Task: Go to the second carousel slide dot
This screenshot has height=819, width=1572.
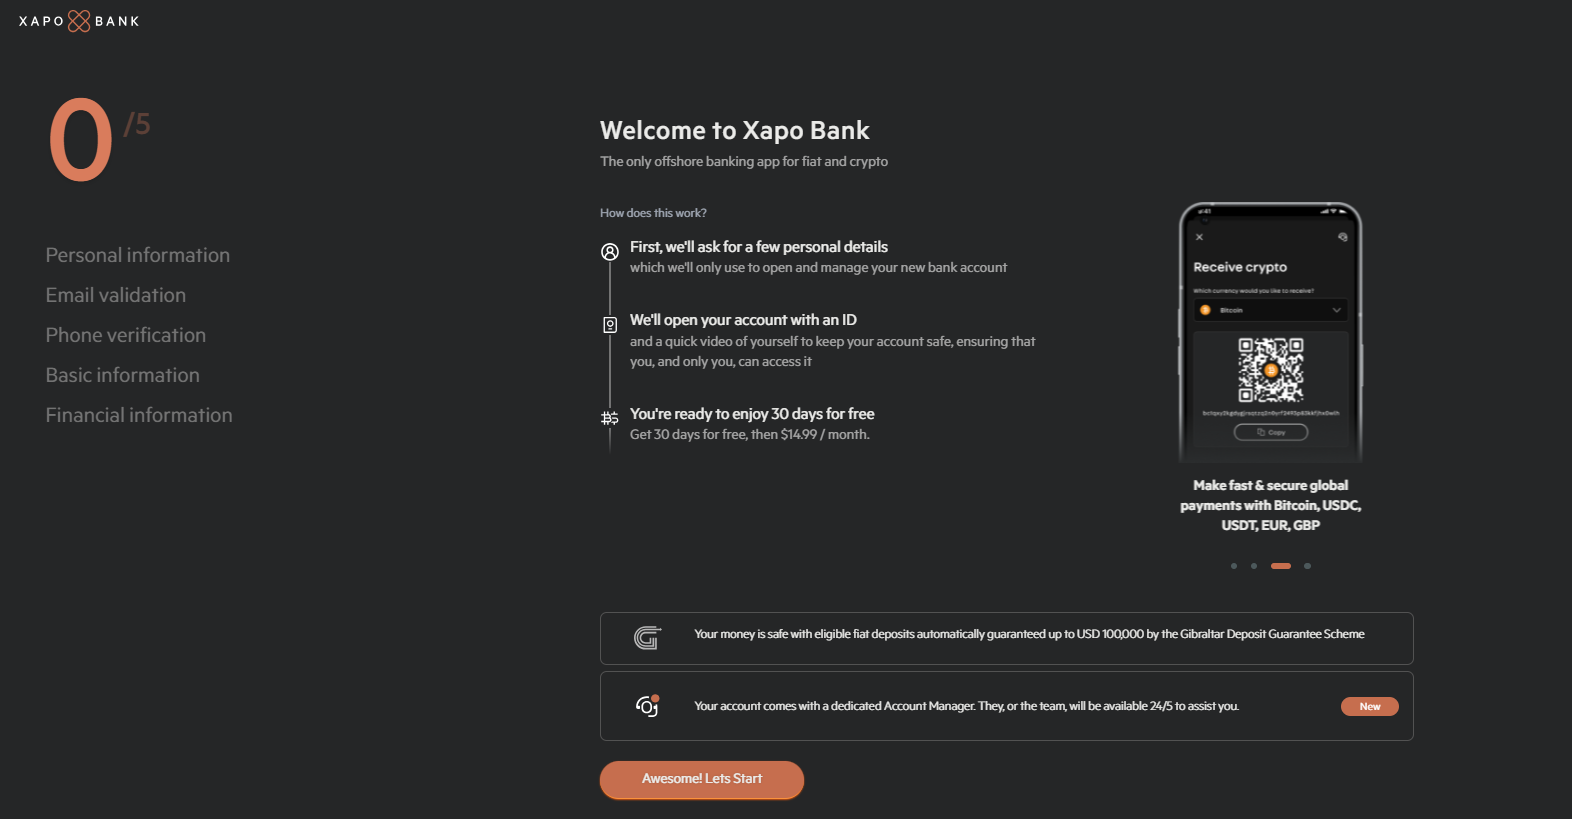Action: click(1254, 566)
